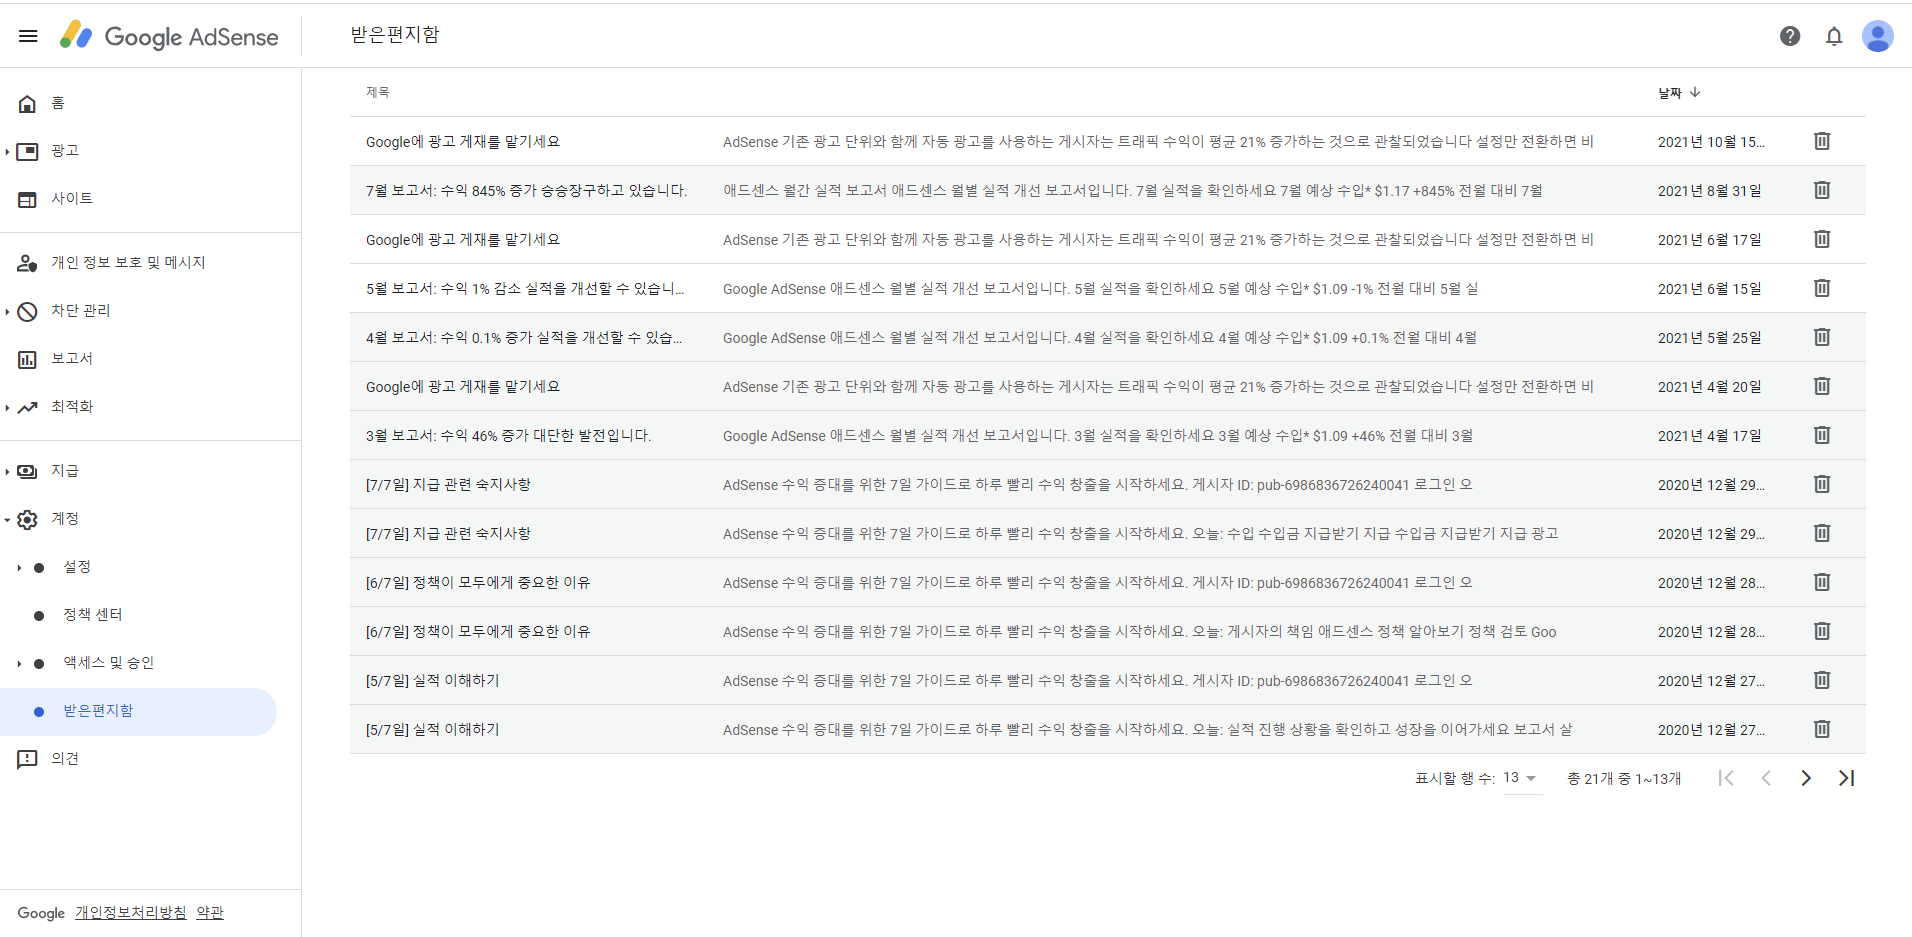Click the 차단 관리 block icon
This screenshot has height=937, width=1912.
point(28,311)
